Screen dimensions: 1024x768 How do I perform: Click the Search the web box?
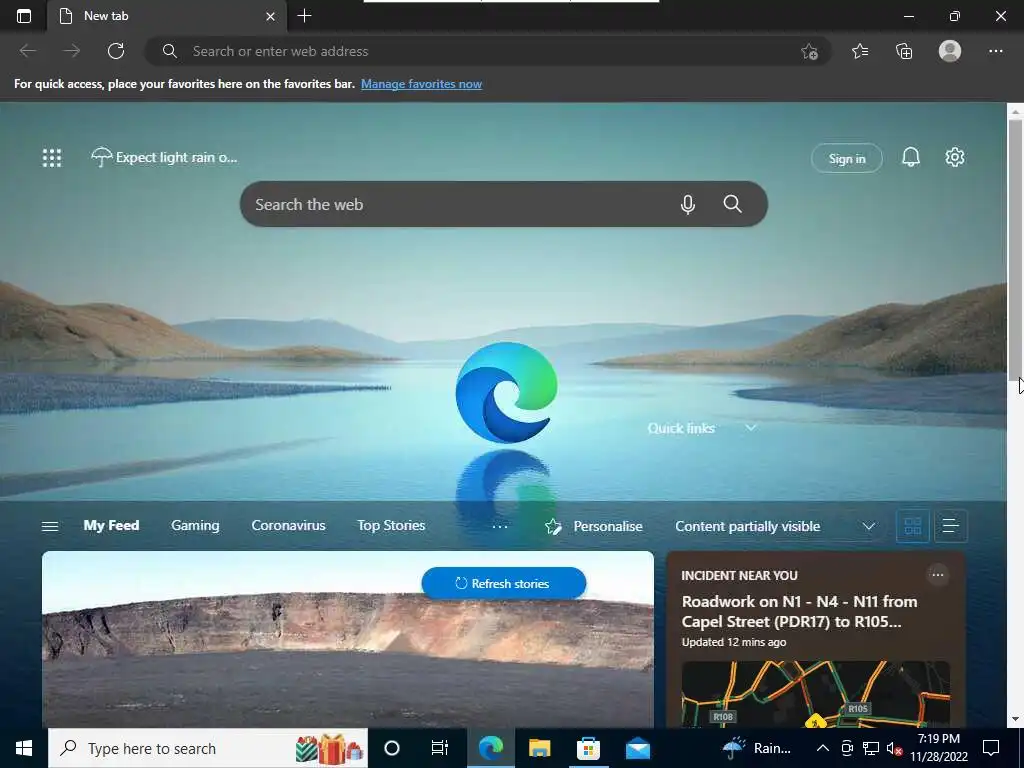point(504,204)
